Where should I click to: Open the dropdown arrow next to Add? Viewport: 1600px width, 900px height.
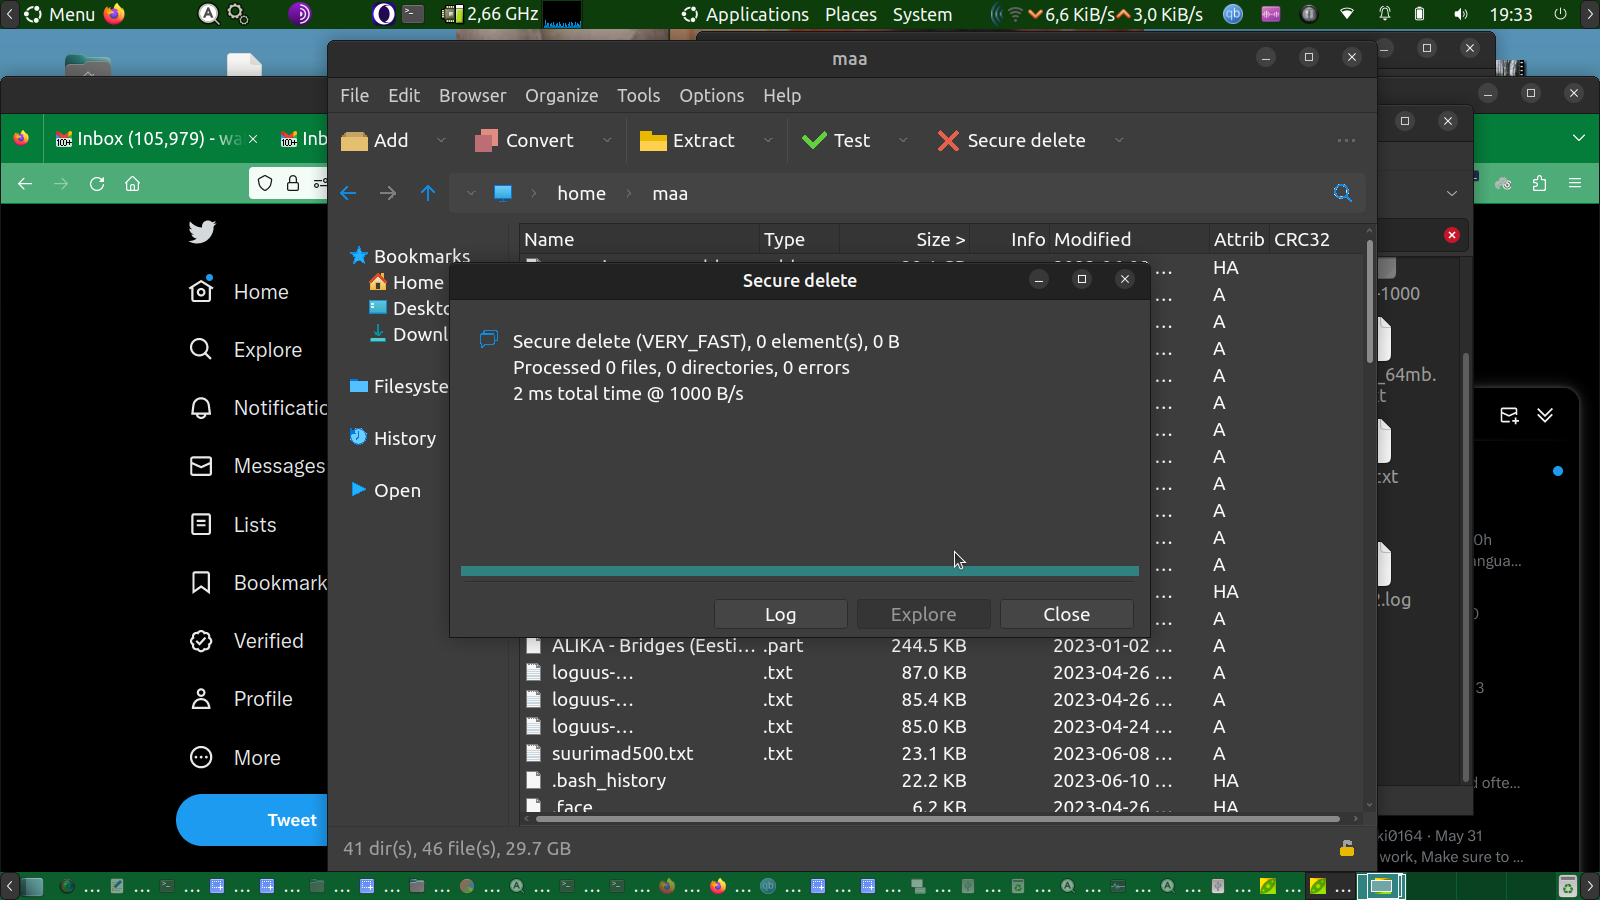coord(441,141)
